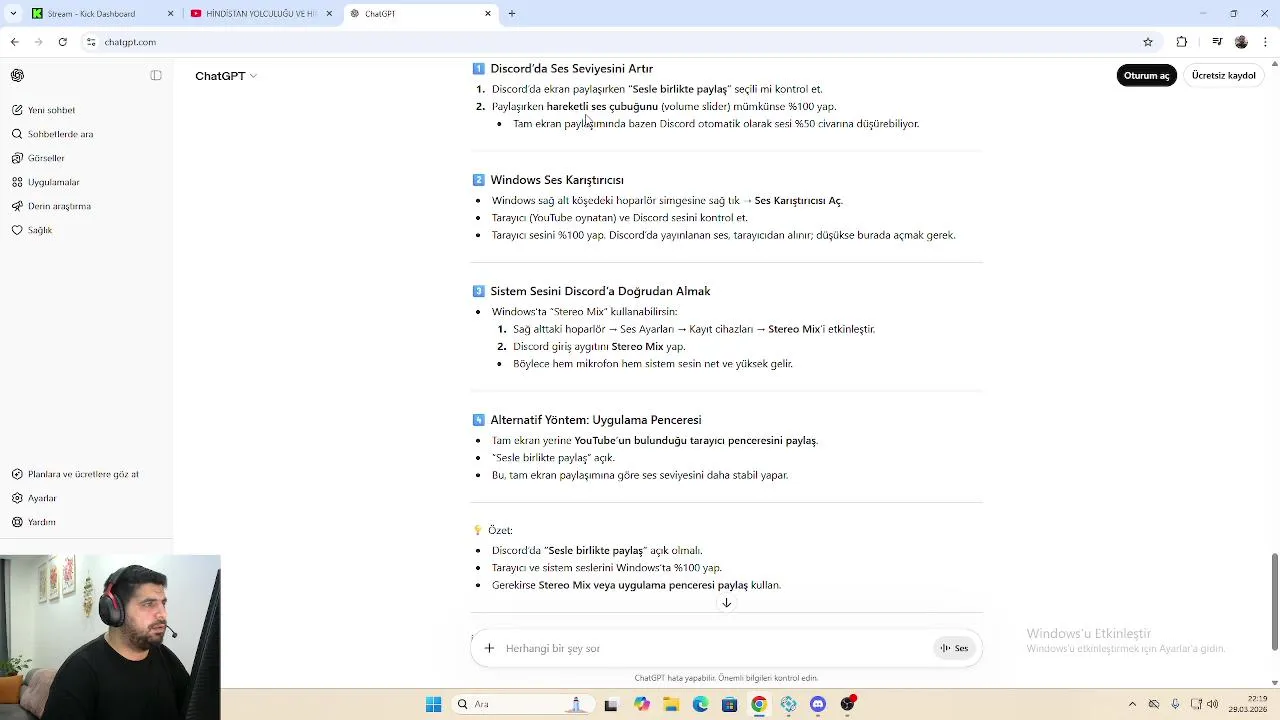Start a new chat with Yeni sohbet
The image size is (1280, 720).
click(51, 110)
